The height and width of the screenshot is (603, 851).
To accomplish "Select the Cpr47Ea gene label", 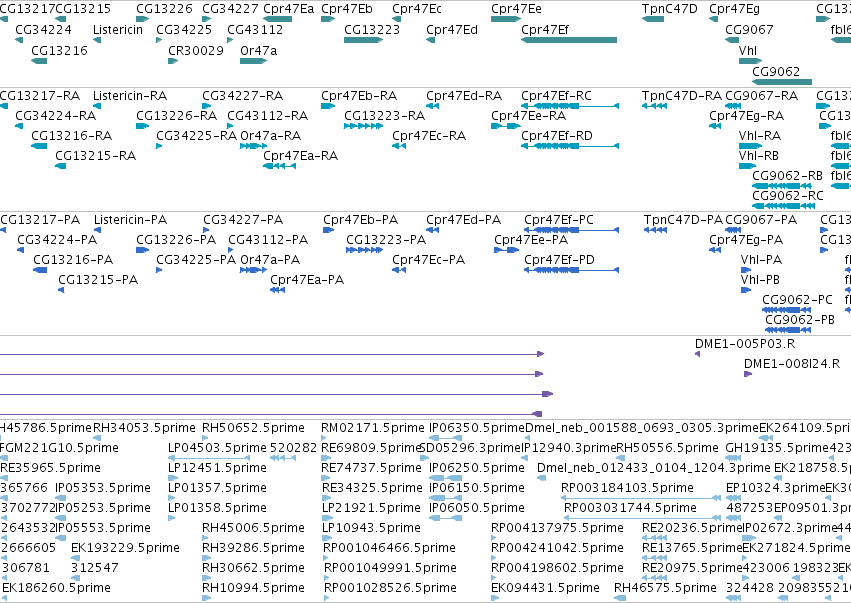I will coord(289,9).
